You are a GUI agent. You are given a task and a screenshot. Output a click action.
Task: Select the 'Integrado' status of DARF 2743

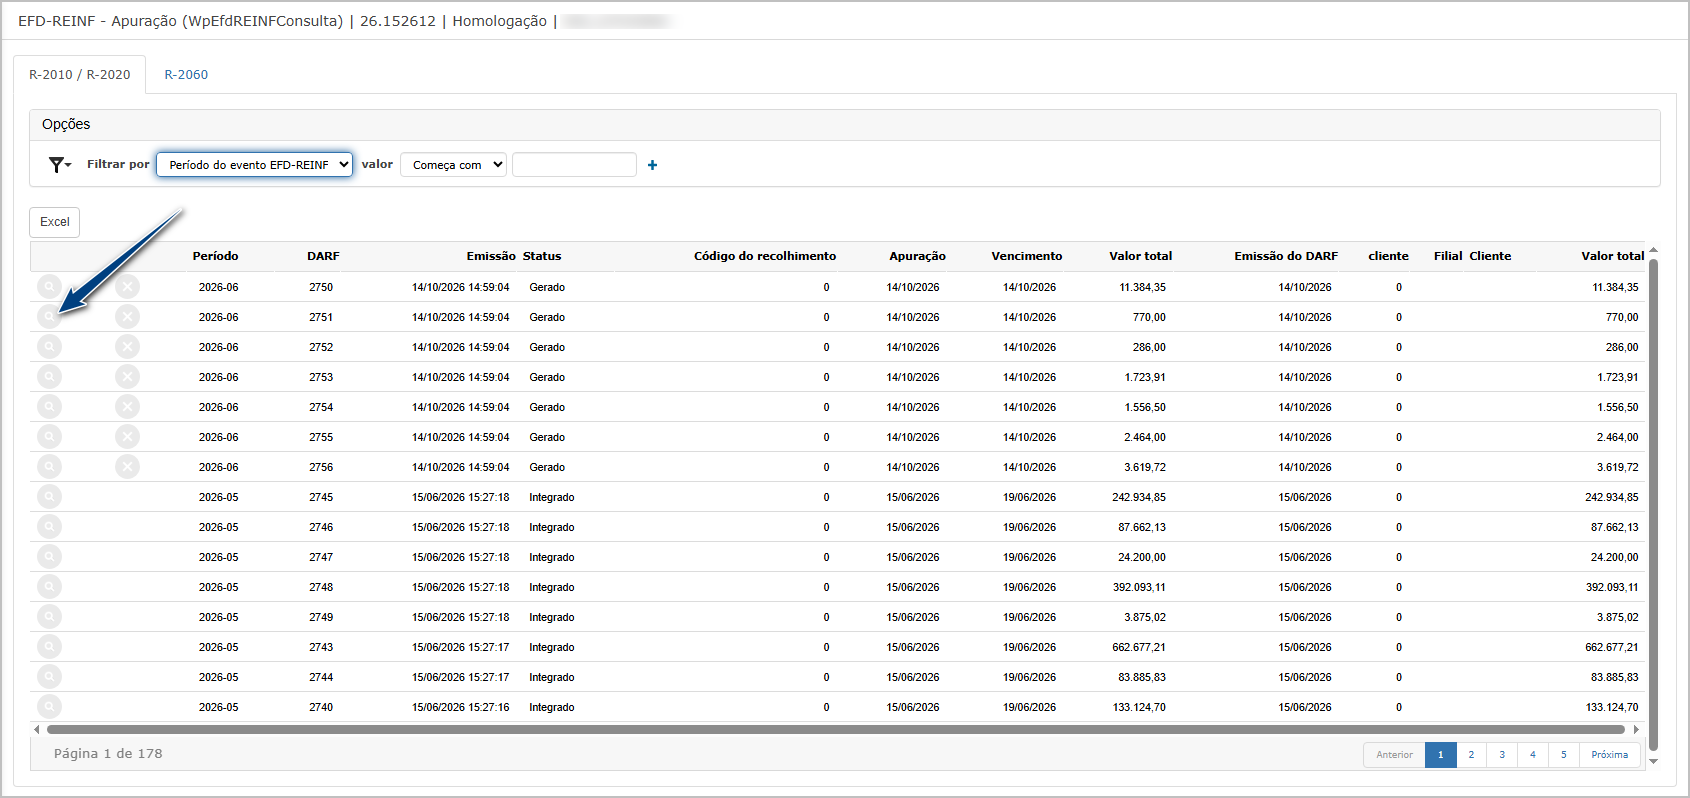(x=552, y=647)
